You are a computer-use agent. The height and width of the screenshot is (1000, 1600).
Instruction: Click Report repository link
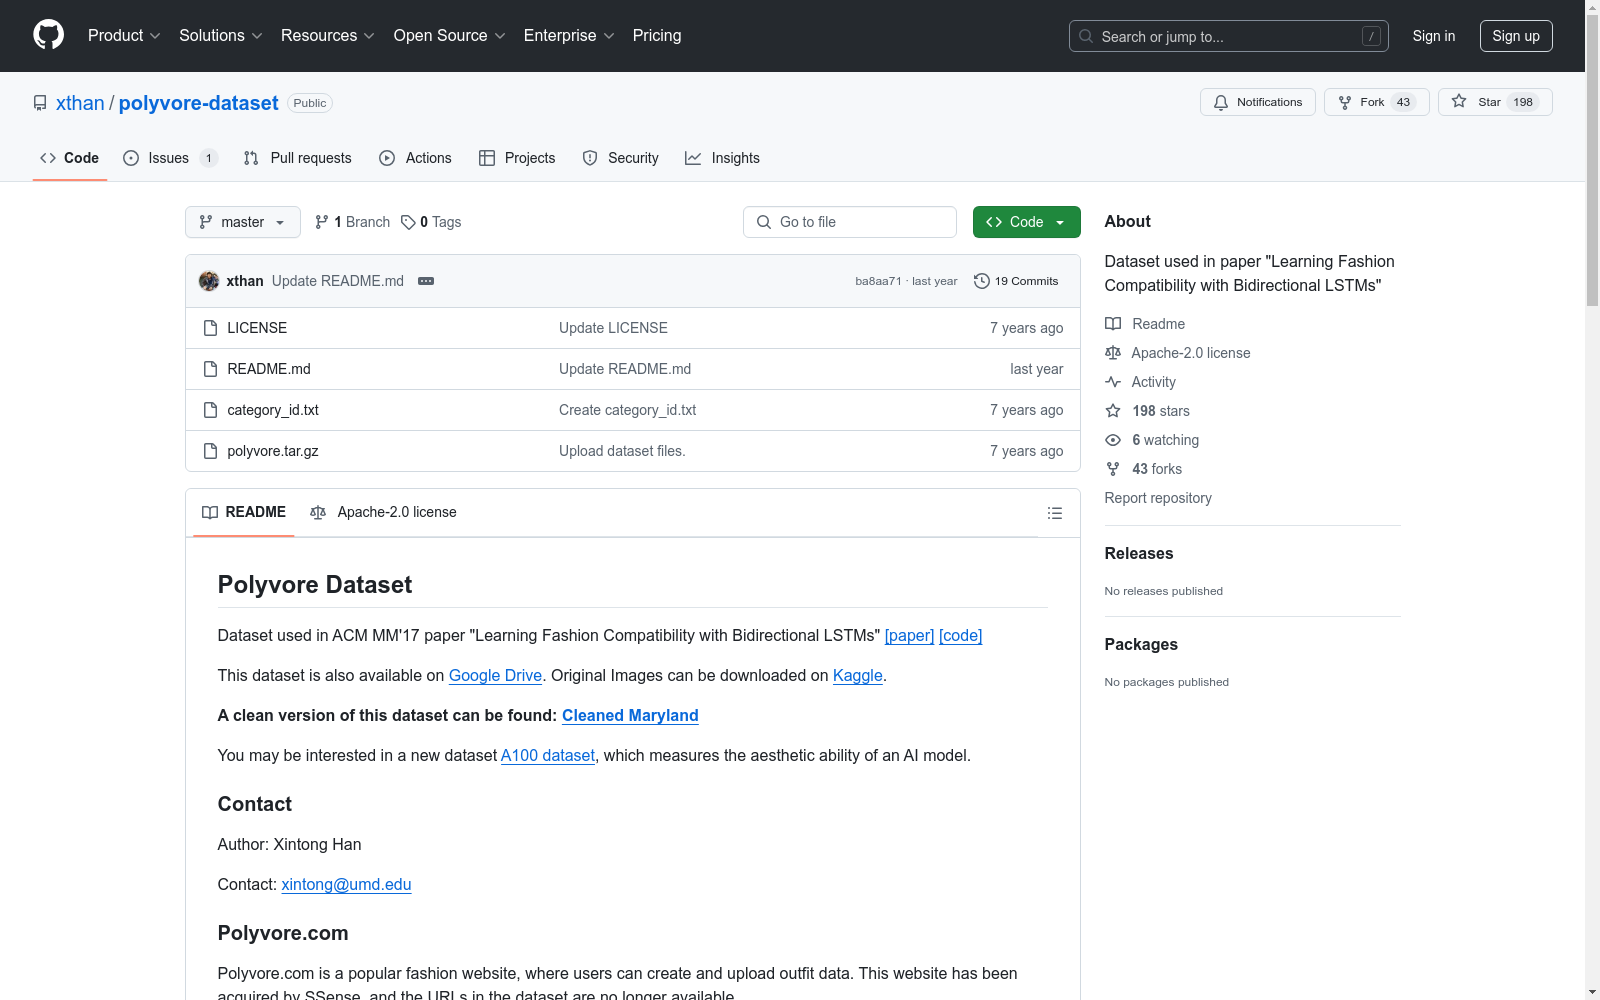coord(1158,498)
